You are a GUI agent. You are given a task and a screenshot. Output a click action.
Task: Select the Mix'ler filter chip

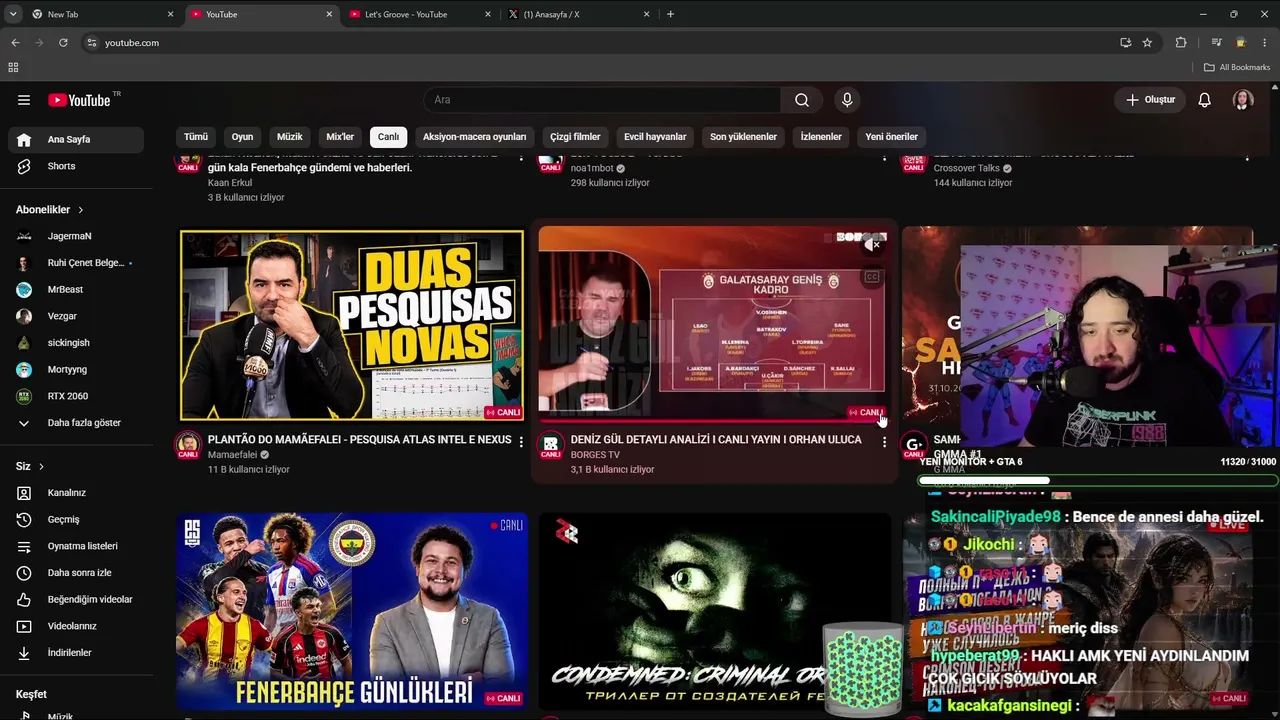(x=341, y=137)
